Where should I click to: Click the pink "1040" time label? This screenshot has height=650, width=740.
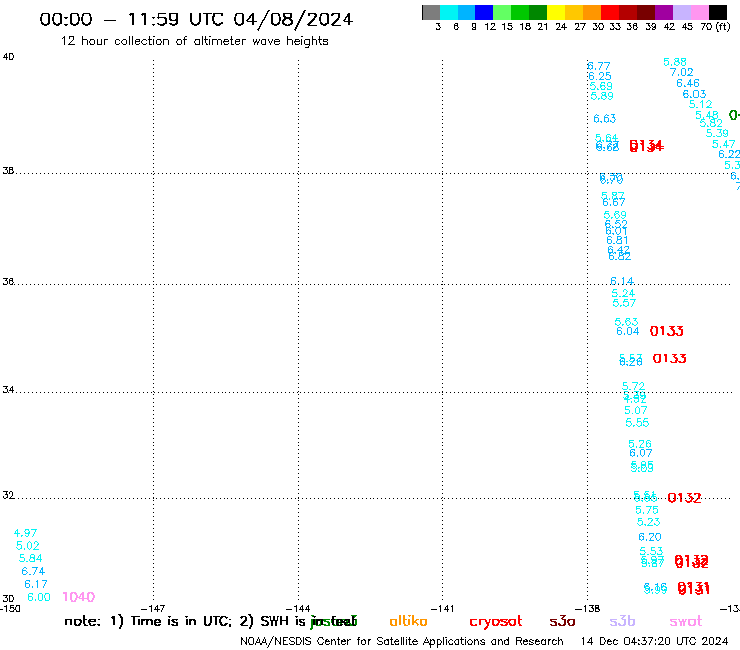tap(79, 597)
